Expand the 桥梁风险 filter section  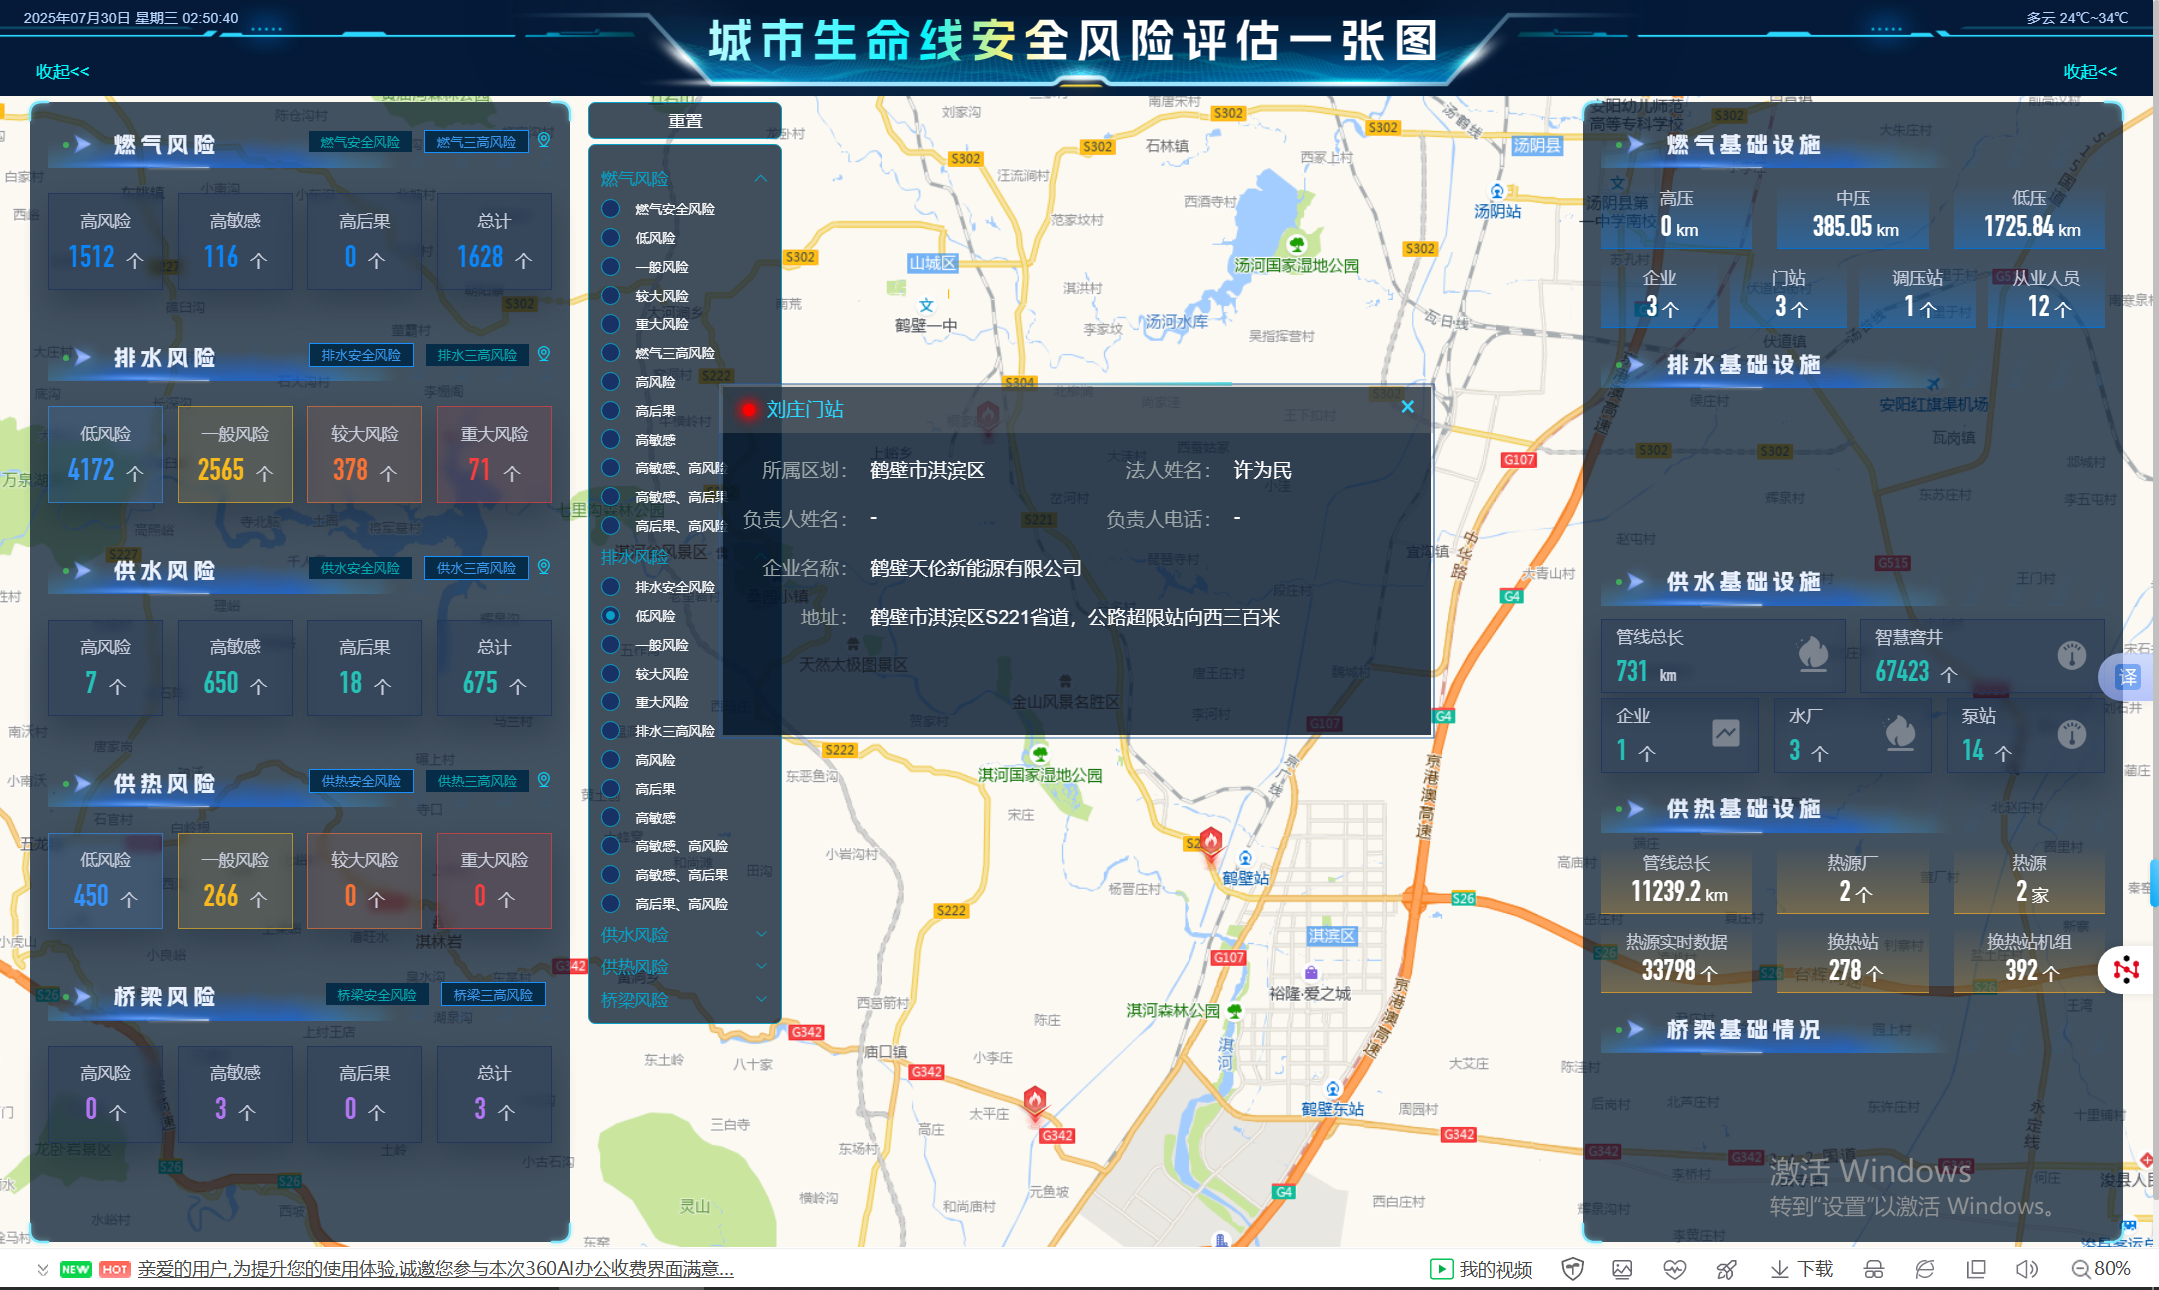point(761,999)
